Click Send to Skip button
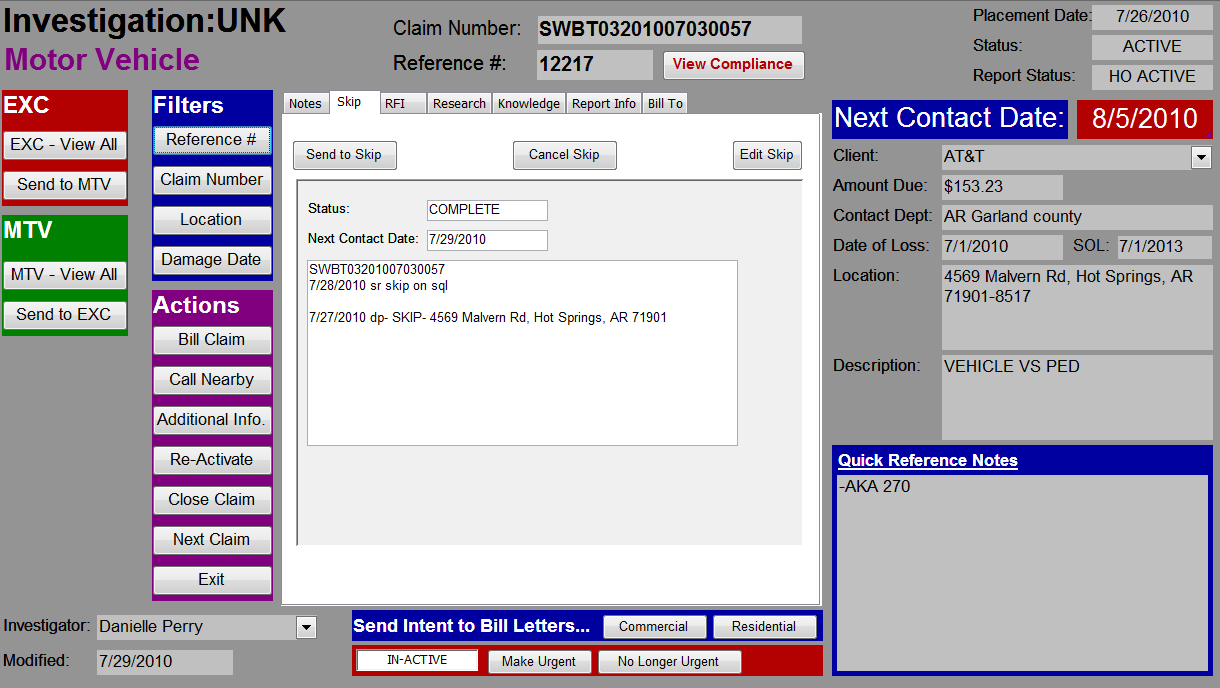1220x688 pixels. point(344,155)
